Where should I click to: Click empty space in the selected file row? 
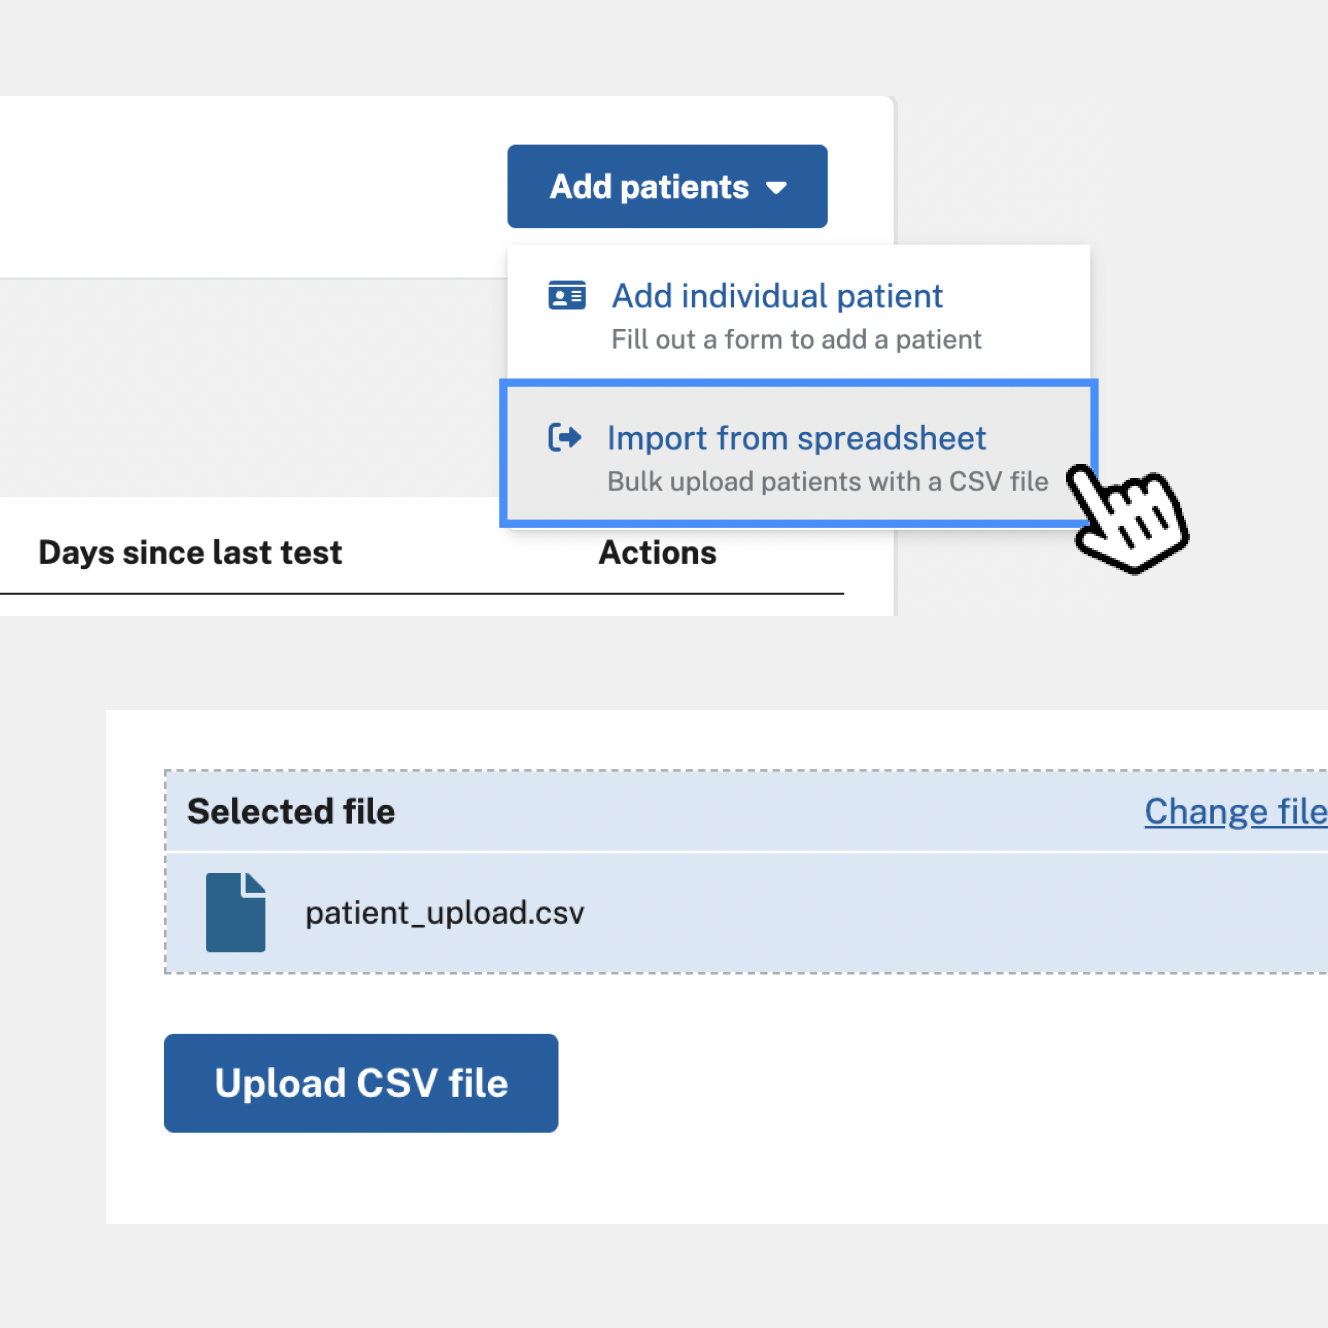tap(950, 913)
